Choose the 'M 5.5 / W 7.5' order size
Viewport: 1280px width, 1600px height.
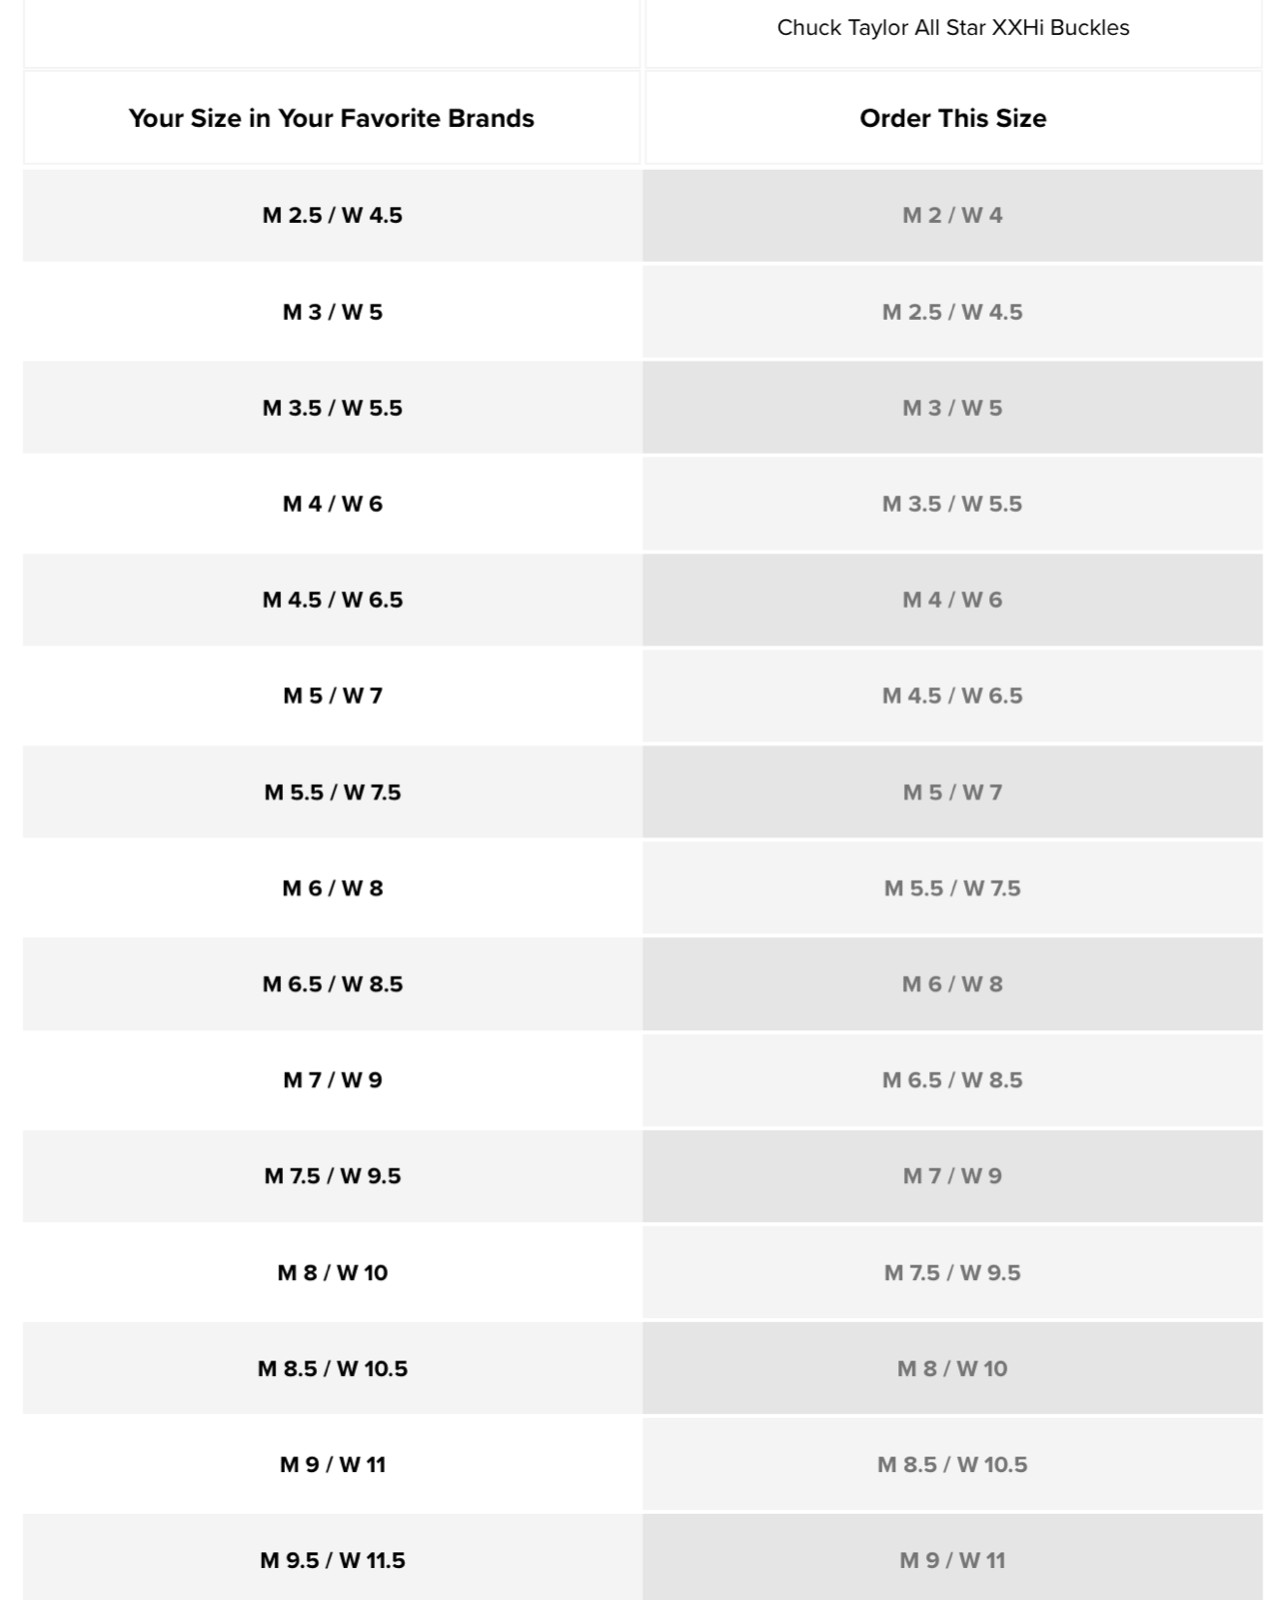pyautogui.click(x=953, y=888)
